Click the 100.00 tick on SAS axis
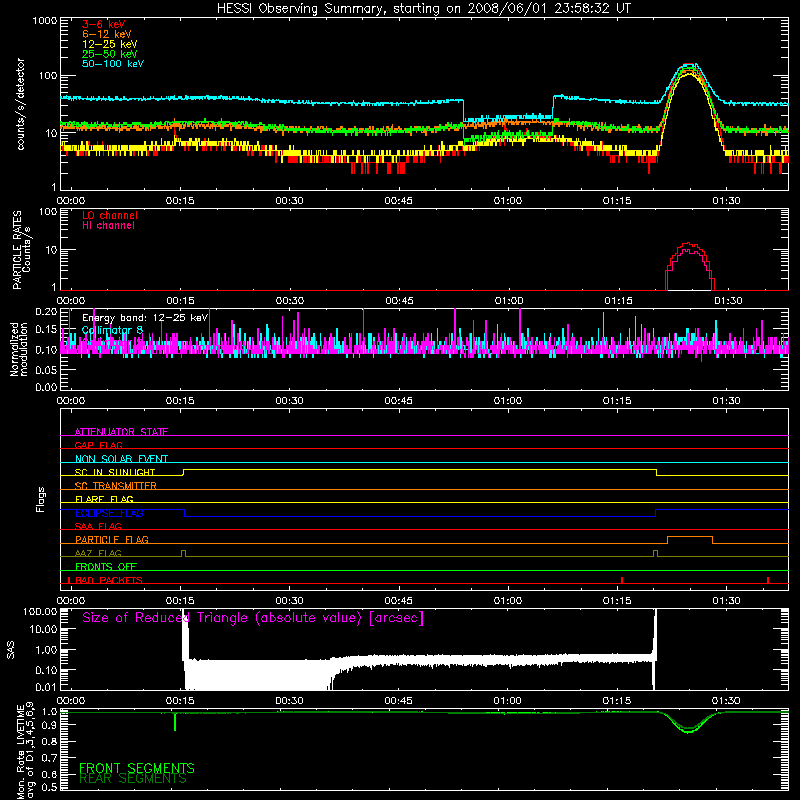 [x=40, y=612]
